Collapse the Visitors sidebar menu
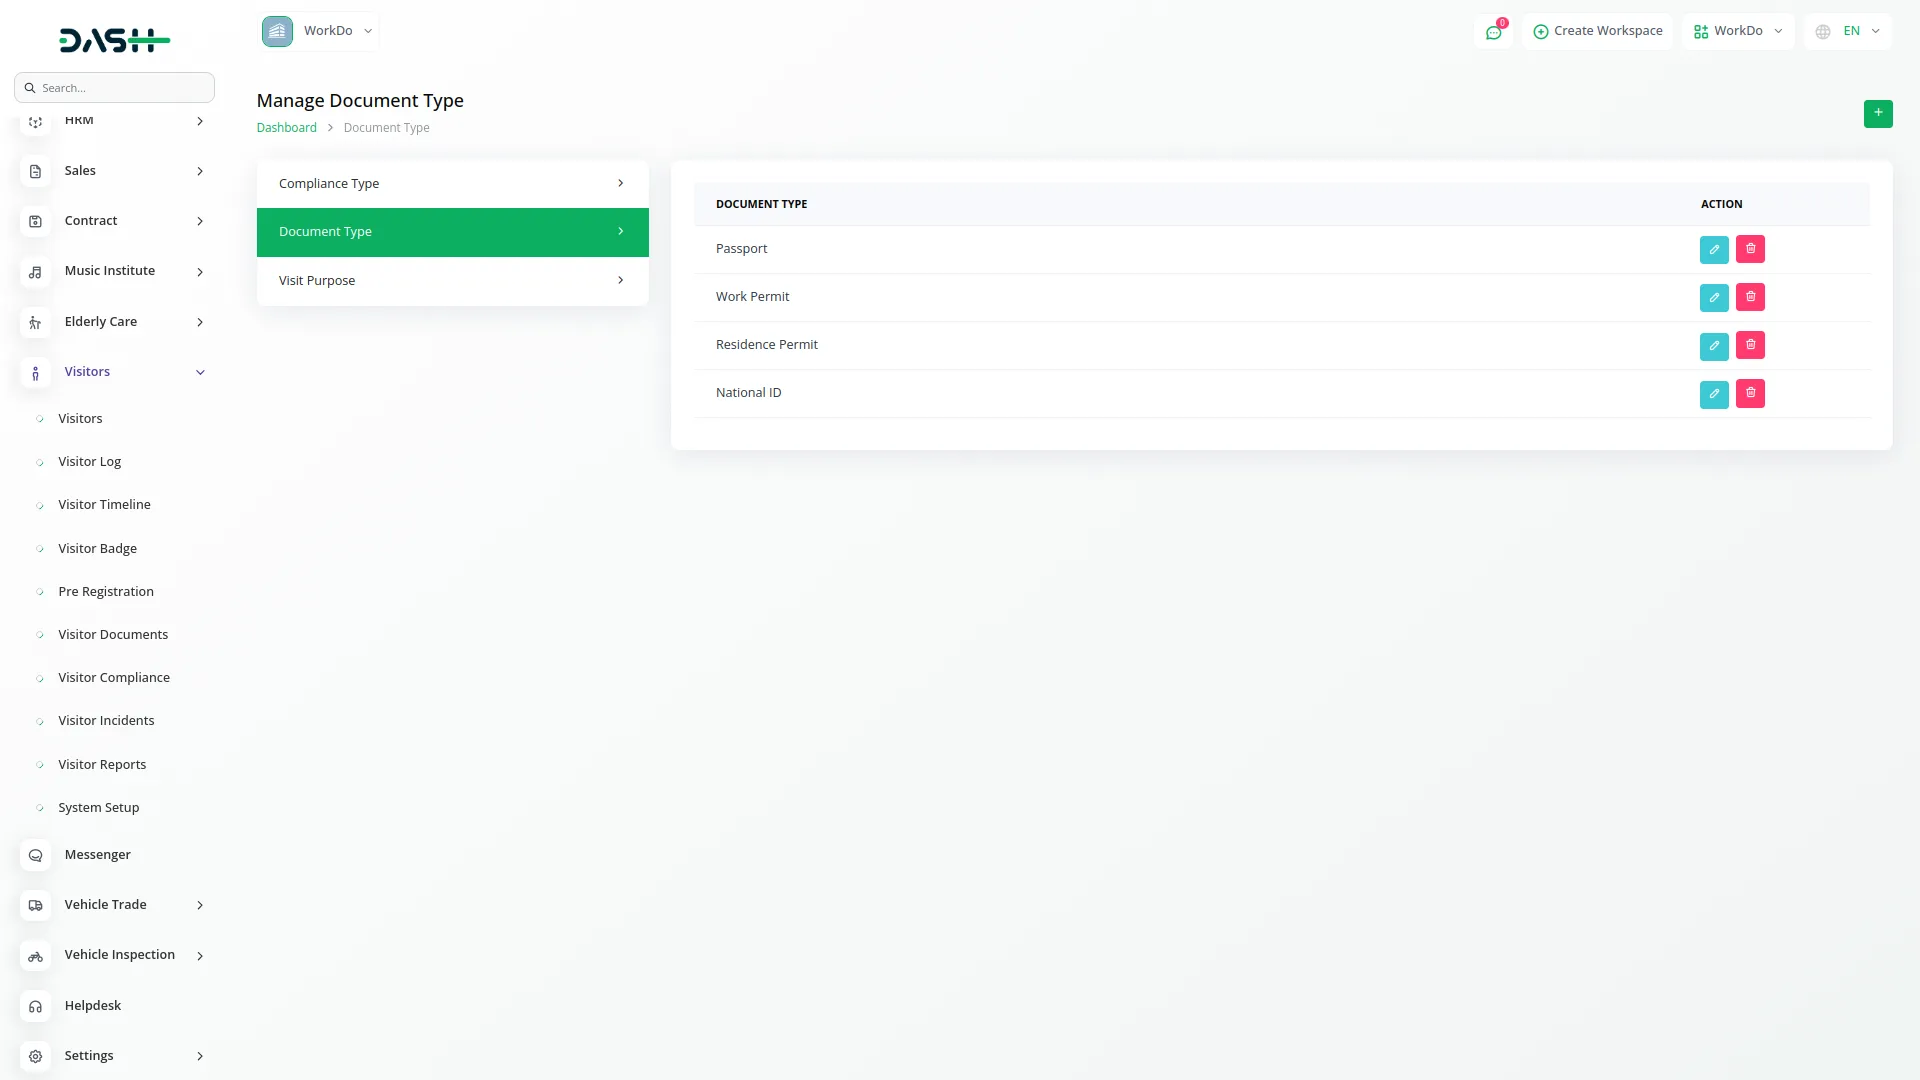Viewport: 1920px width, 1080px height. coord(200,372)
